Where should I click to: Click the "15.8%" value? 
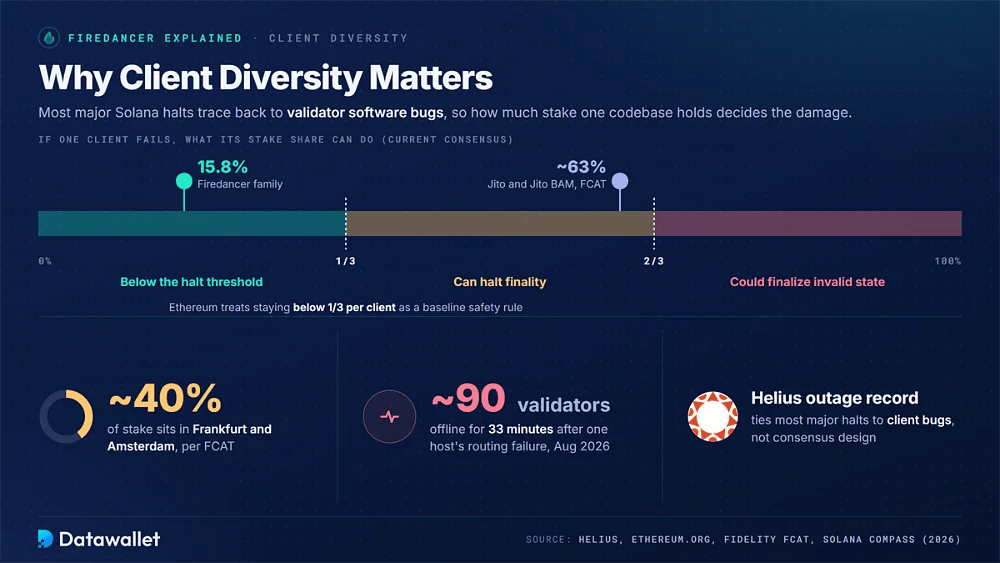click(x=222, y=166)
